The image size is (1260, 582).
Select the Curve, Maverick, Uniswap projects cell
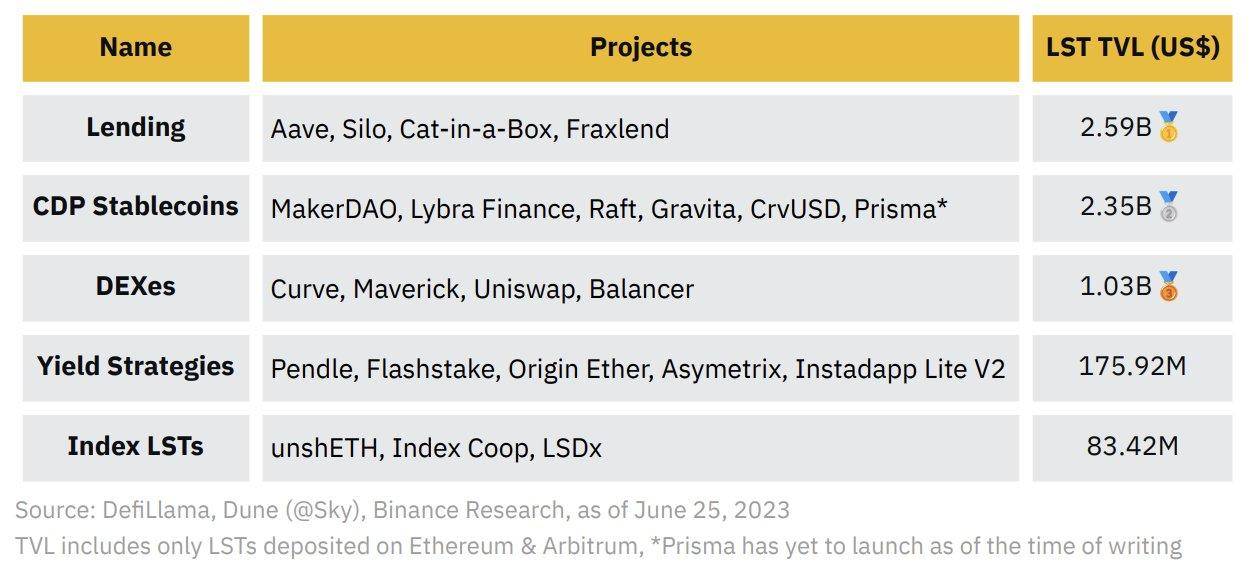[641, 288]
